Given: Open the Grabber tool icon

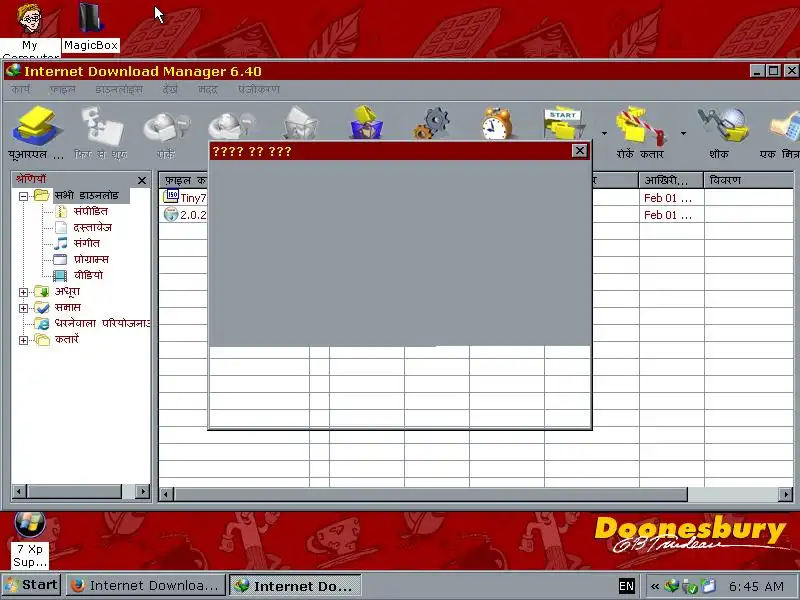Looking at the screenshot, I should point(722,124).
